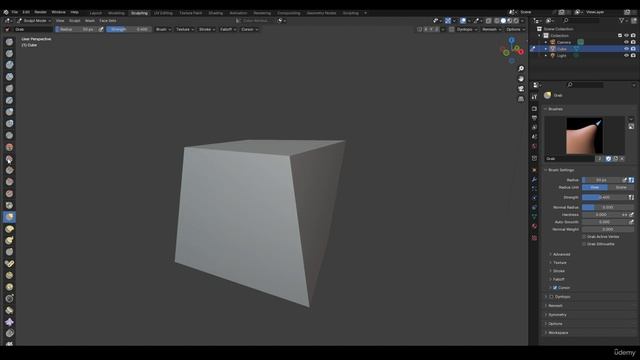Hide the Light in outliner
This screenshot has width=640, height=360.
point(626,56)
